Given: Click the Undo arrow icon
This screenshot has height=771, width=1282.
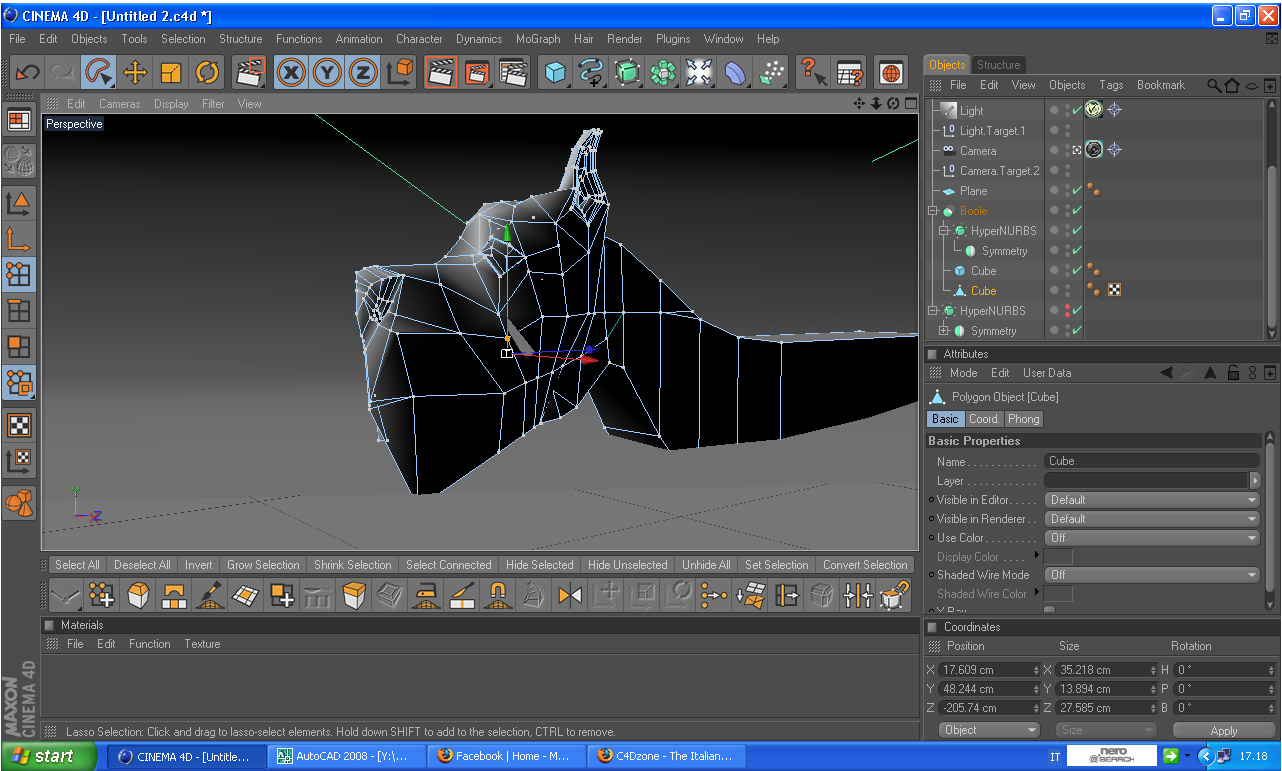Looking at the screenshot, I should (27, 72).
